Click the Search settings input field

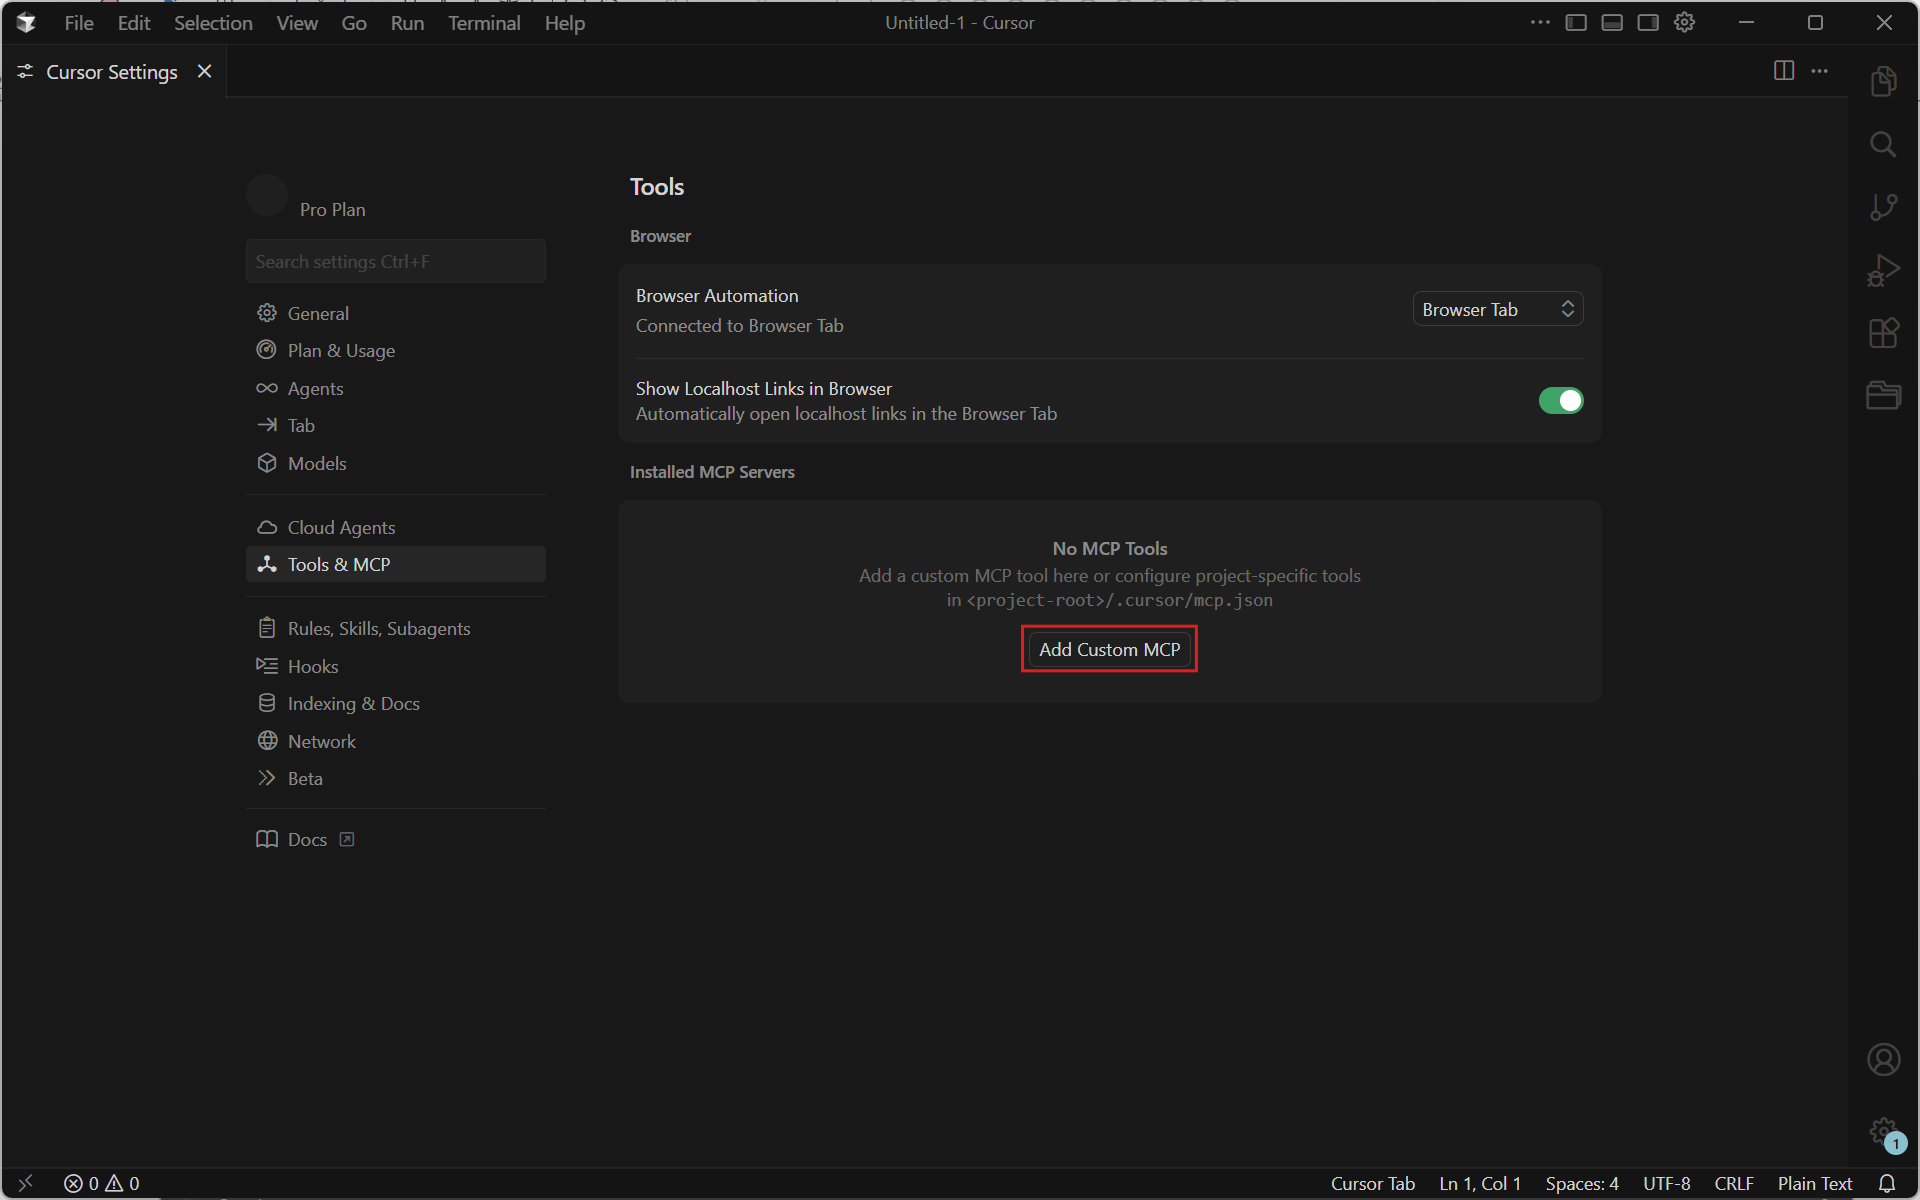(395, 261)
